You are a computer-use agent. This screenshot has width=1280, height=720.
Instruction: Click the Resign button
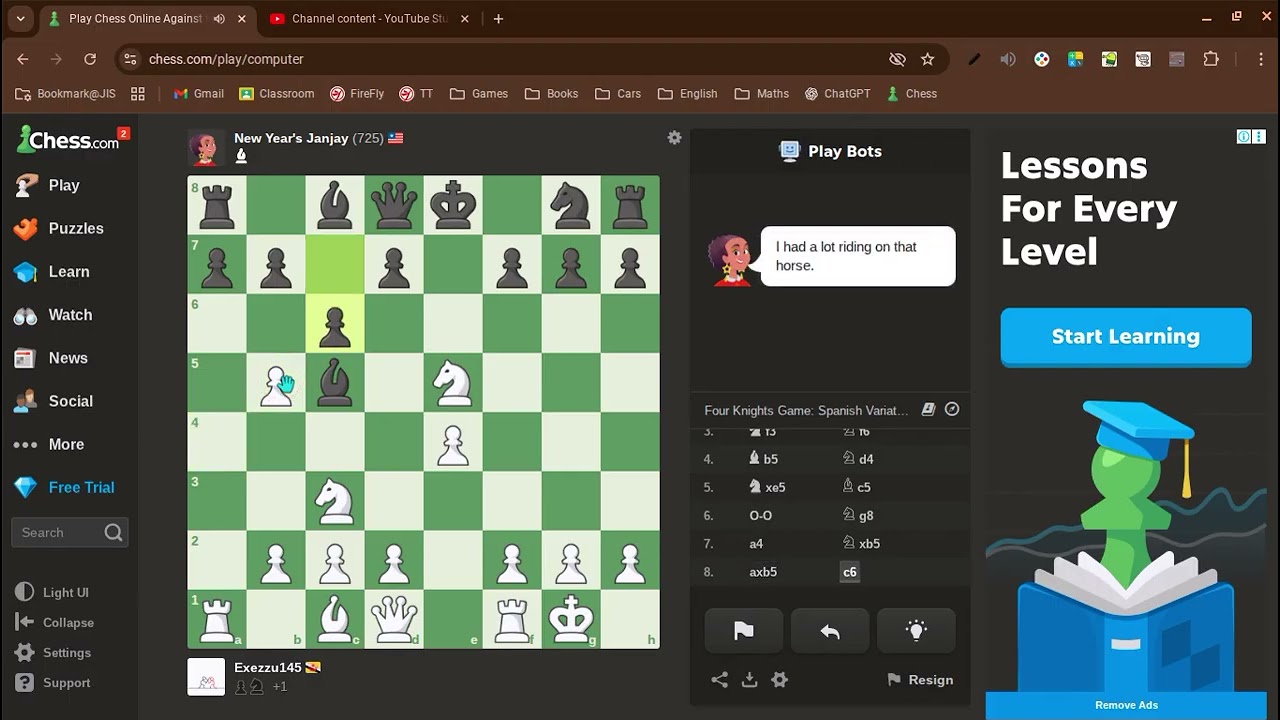coord(920,680)
